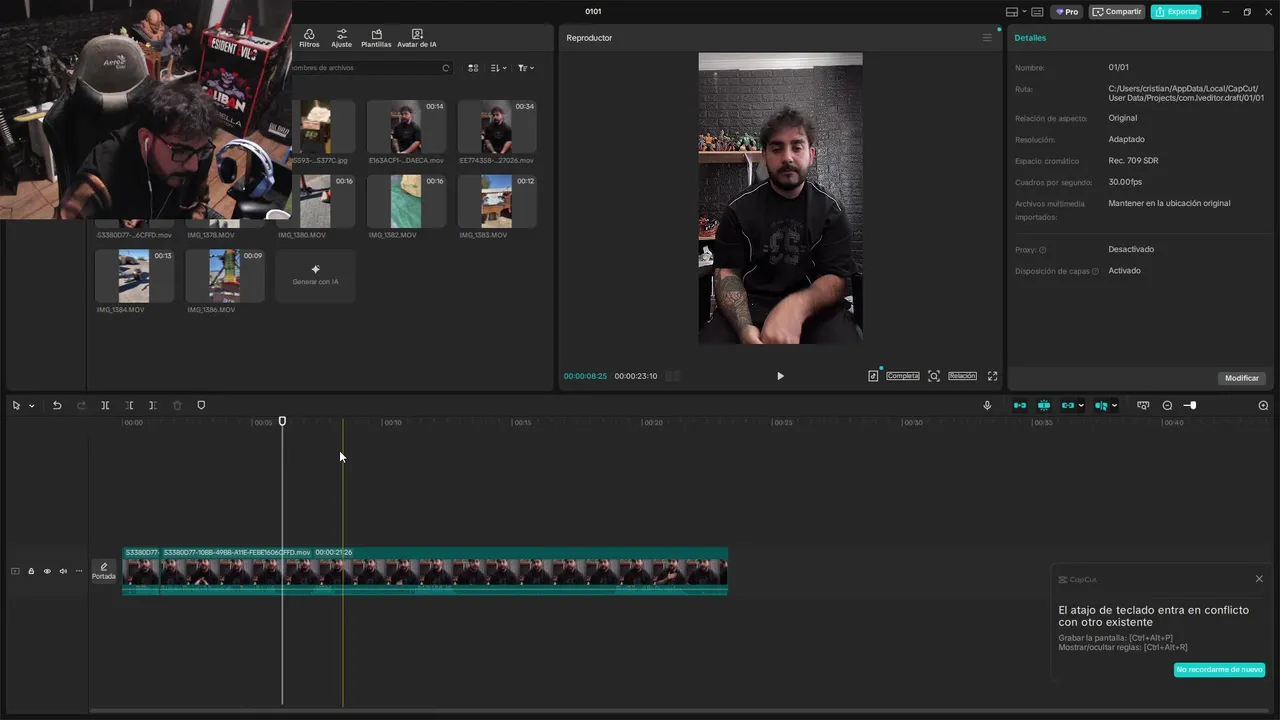Redo the last action
The width and height of the screenshot is (1280, 720).
[81, 405]
